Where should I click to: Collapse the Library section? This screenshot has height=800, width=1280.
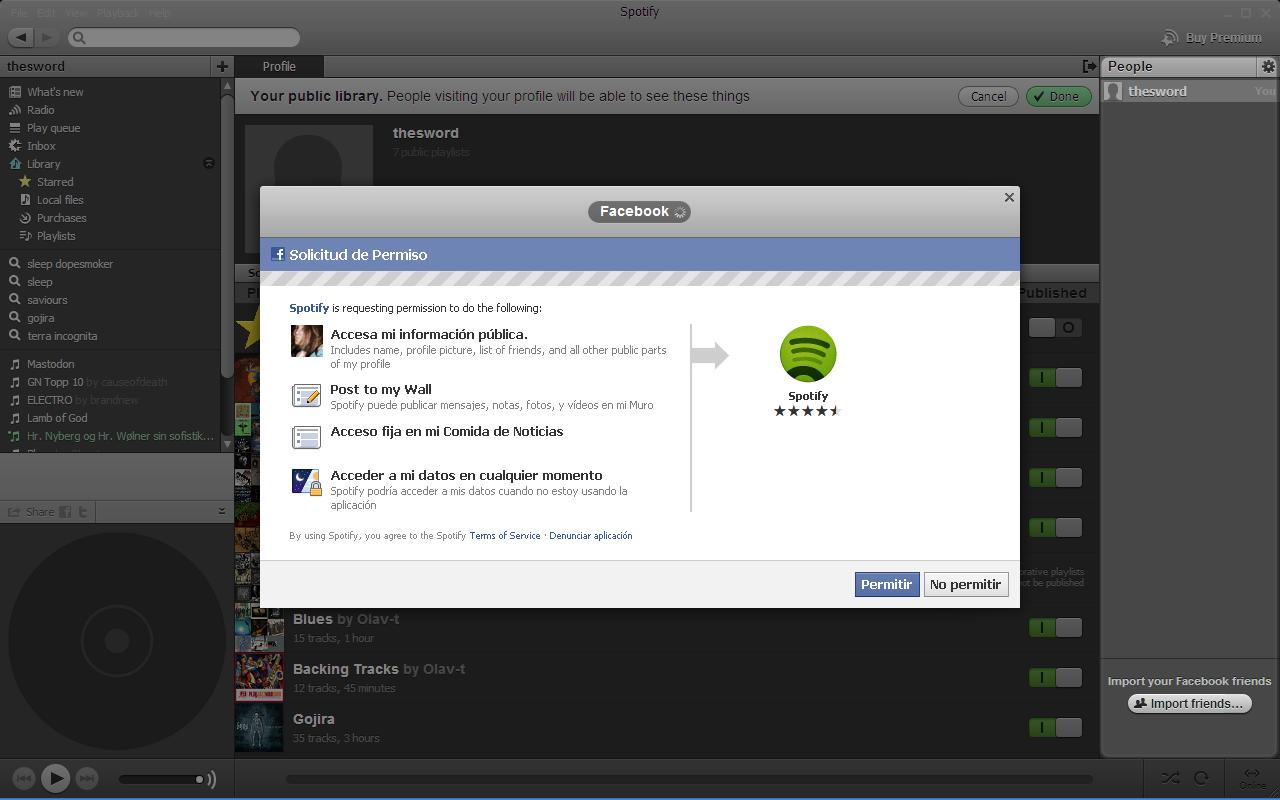coord(209,163)
